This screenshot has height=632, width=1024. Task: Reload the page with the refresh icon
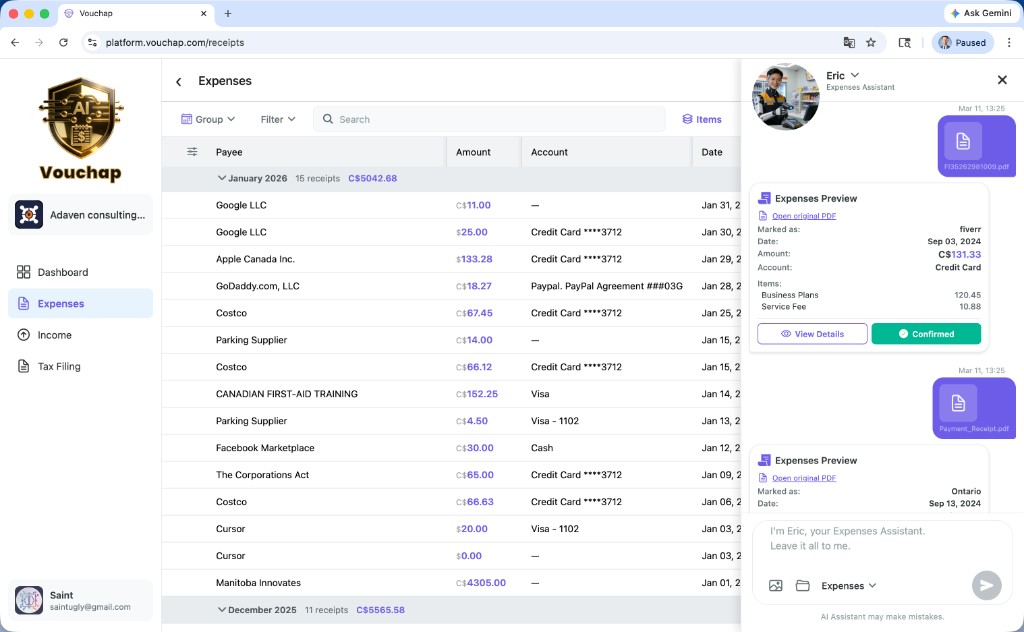pos(63,42)
